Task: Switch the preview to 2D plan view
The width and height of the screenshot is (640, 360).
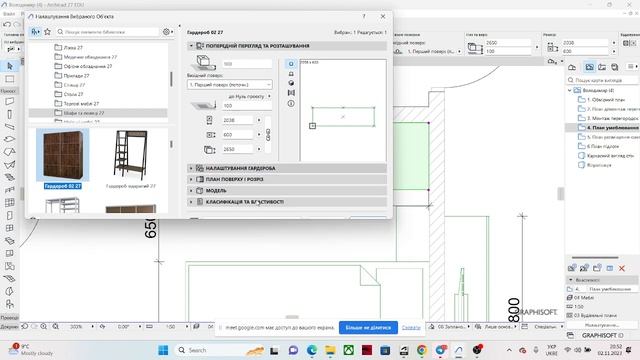Action: coord(291,64)
